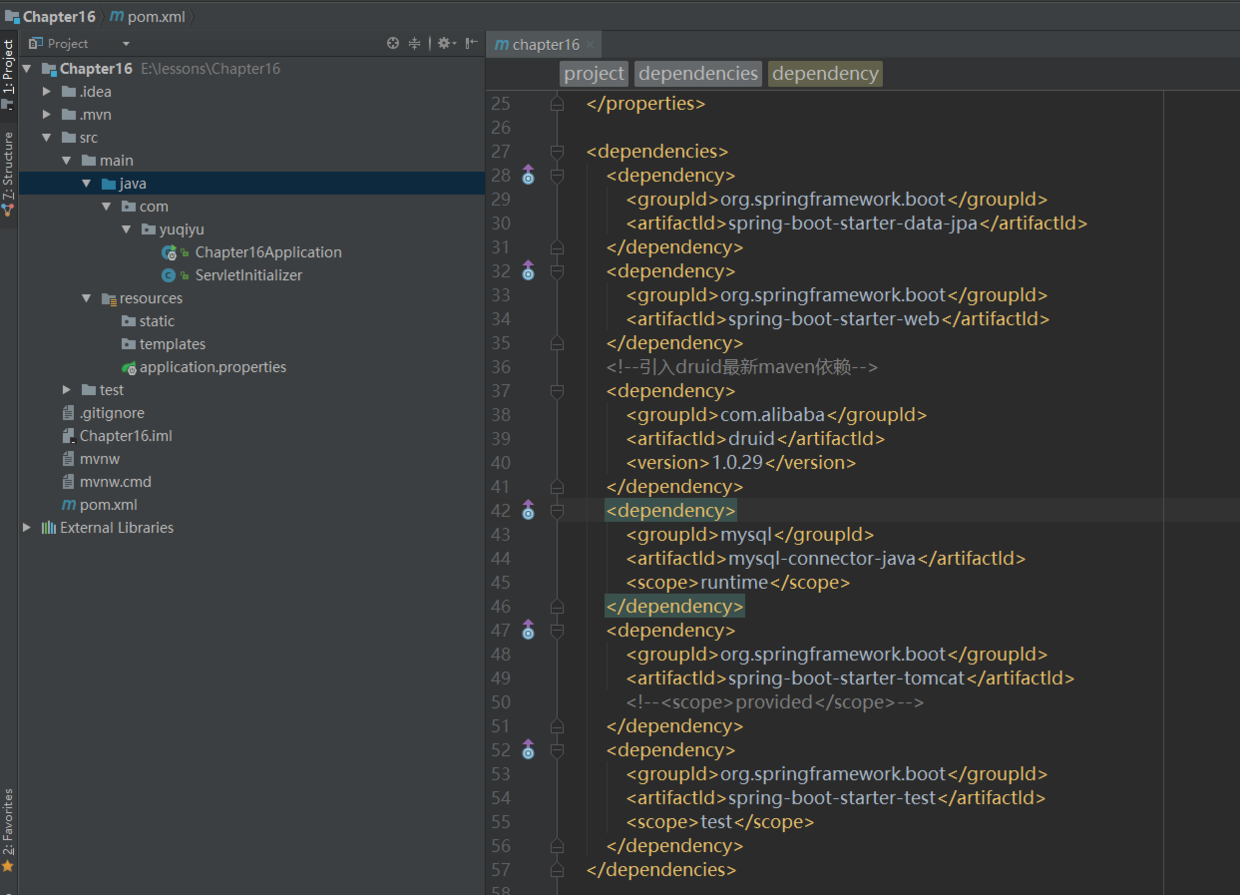Hide the Project tool window
The width and height of the screenshot is (1240, 895).
pos(471,43)
